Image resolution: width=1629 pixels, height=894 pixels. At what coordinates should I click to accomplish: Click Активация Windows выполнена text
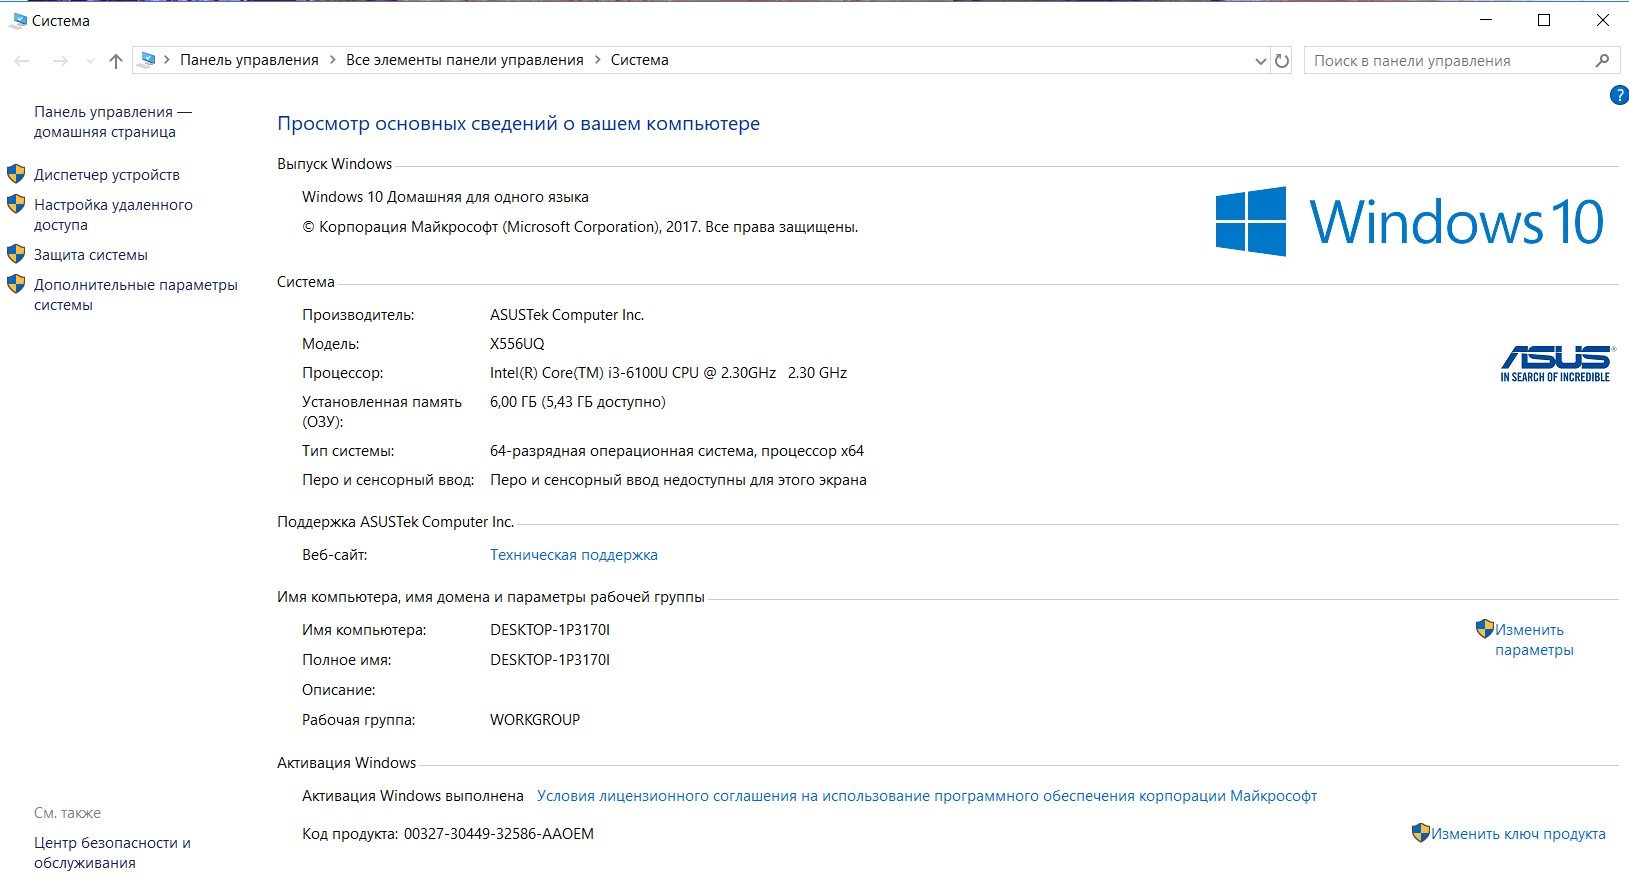pos(413,796)
